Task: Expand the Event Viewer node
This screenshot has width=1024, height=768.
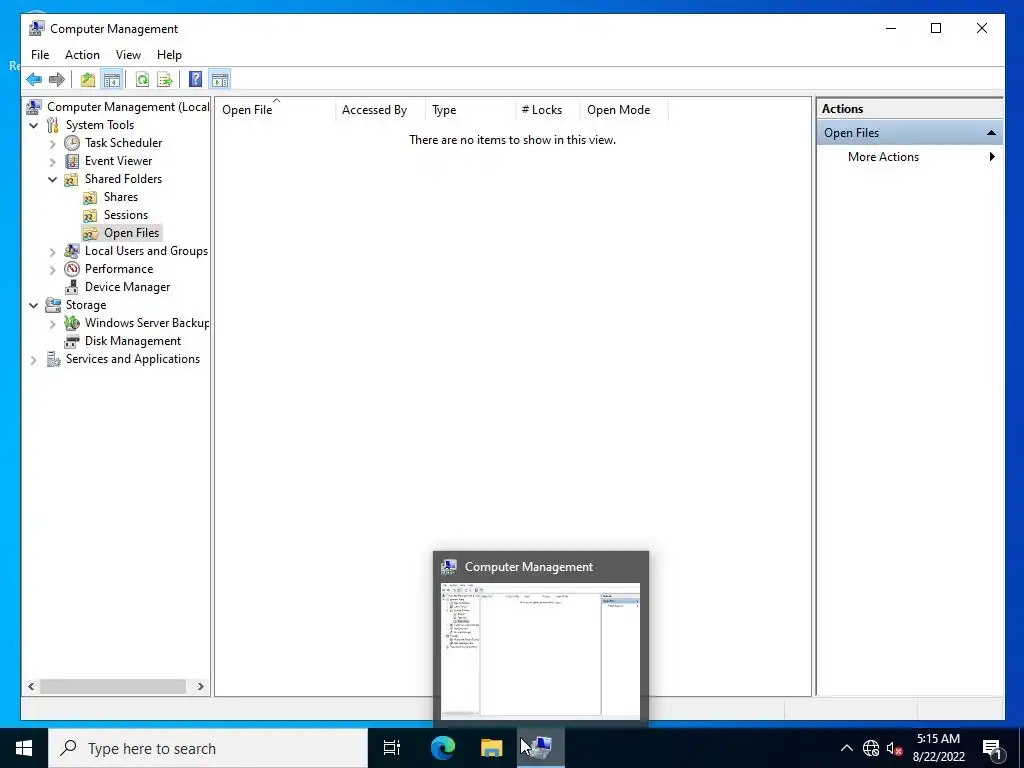Action: tap(53, 161)
